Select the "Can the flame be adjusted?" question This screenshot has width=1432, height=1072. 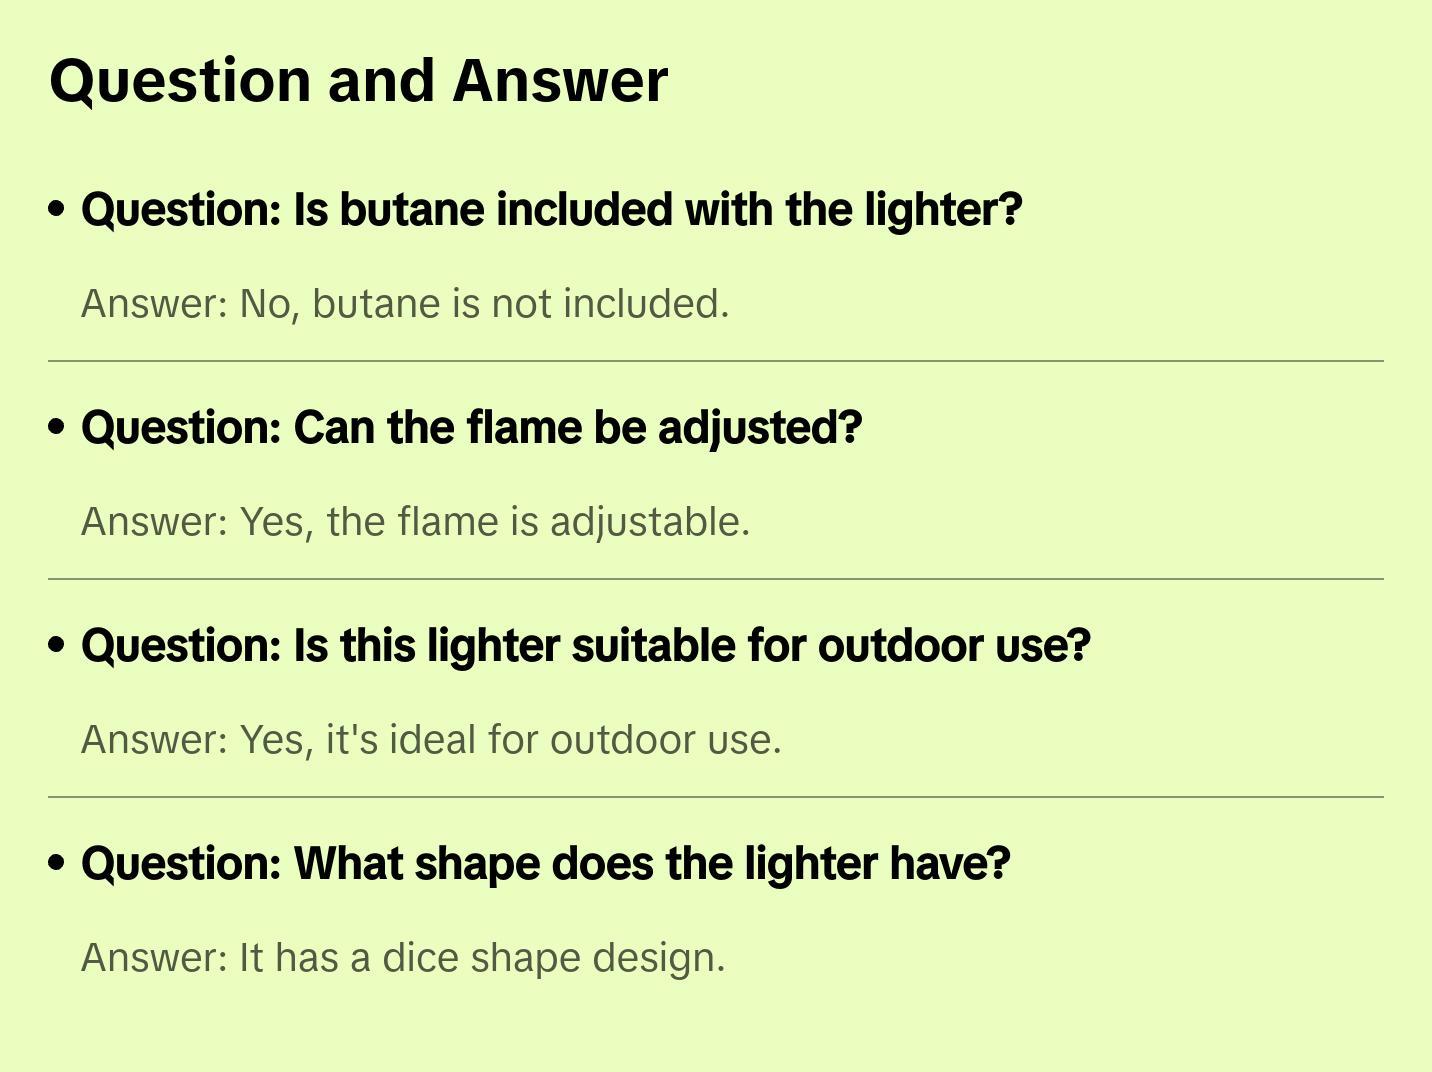pos(471,428)
